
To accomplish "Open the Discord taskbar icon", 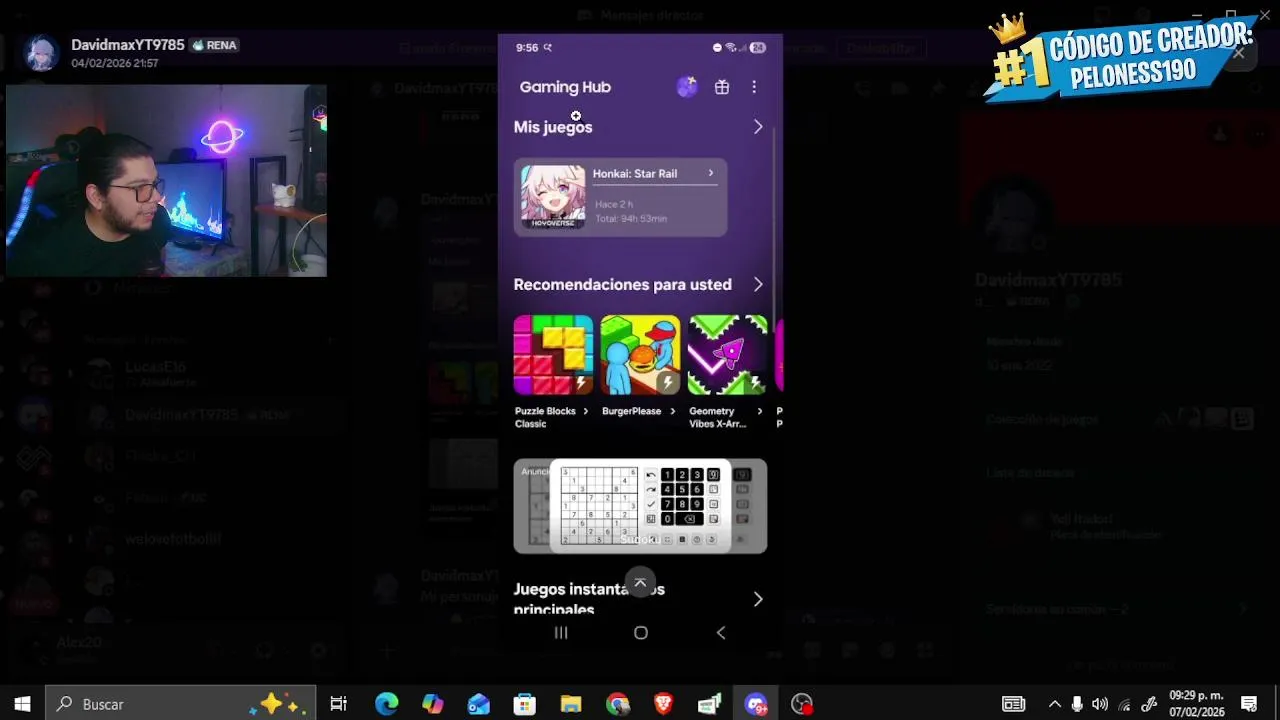I will click(x=756, y=704).
